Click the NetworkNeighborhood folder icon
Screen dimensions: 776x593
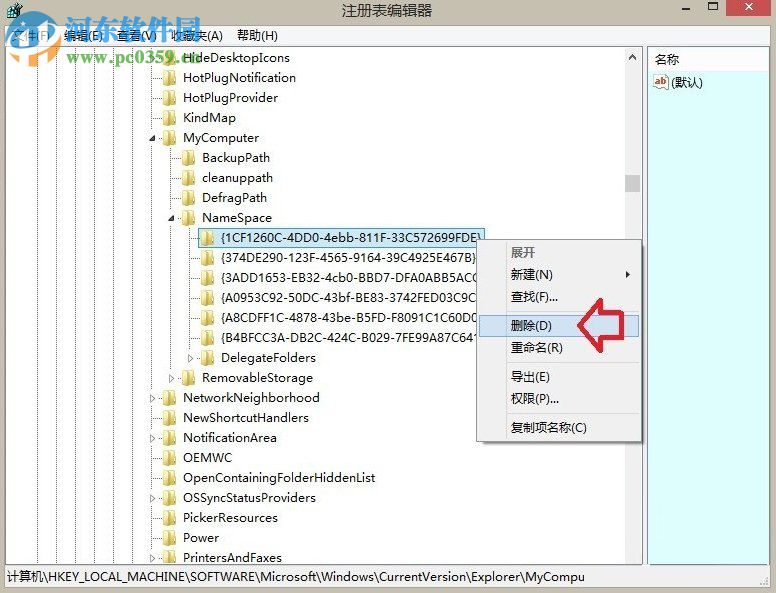169,397
